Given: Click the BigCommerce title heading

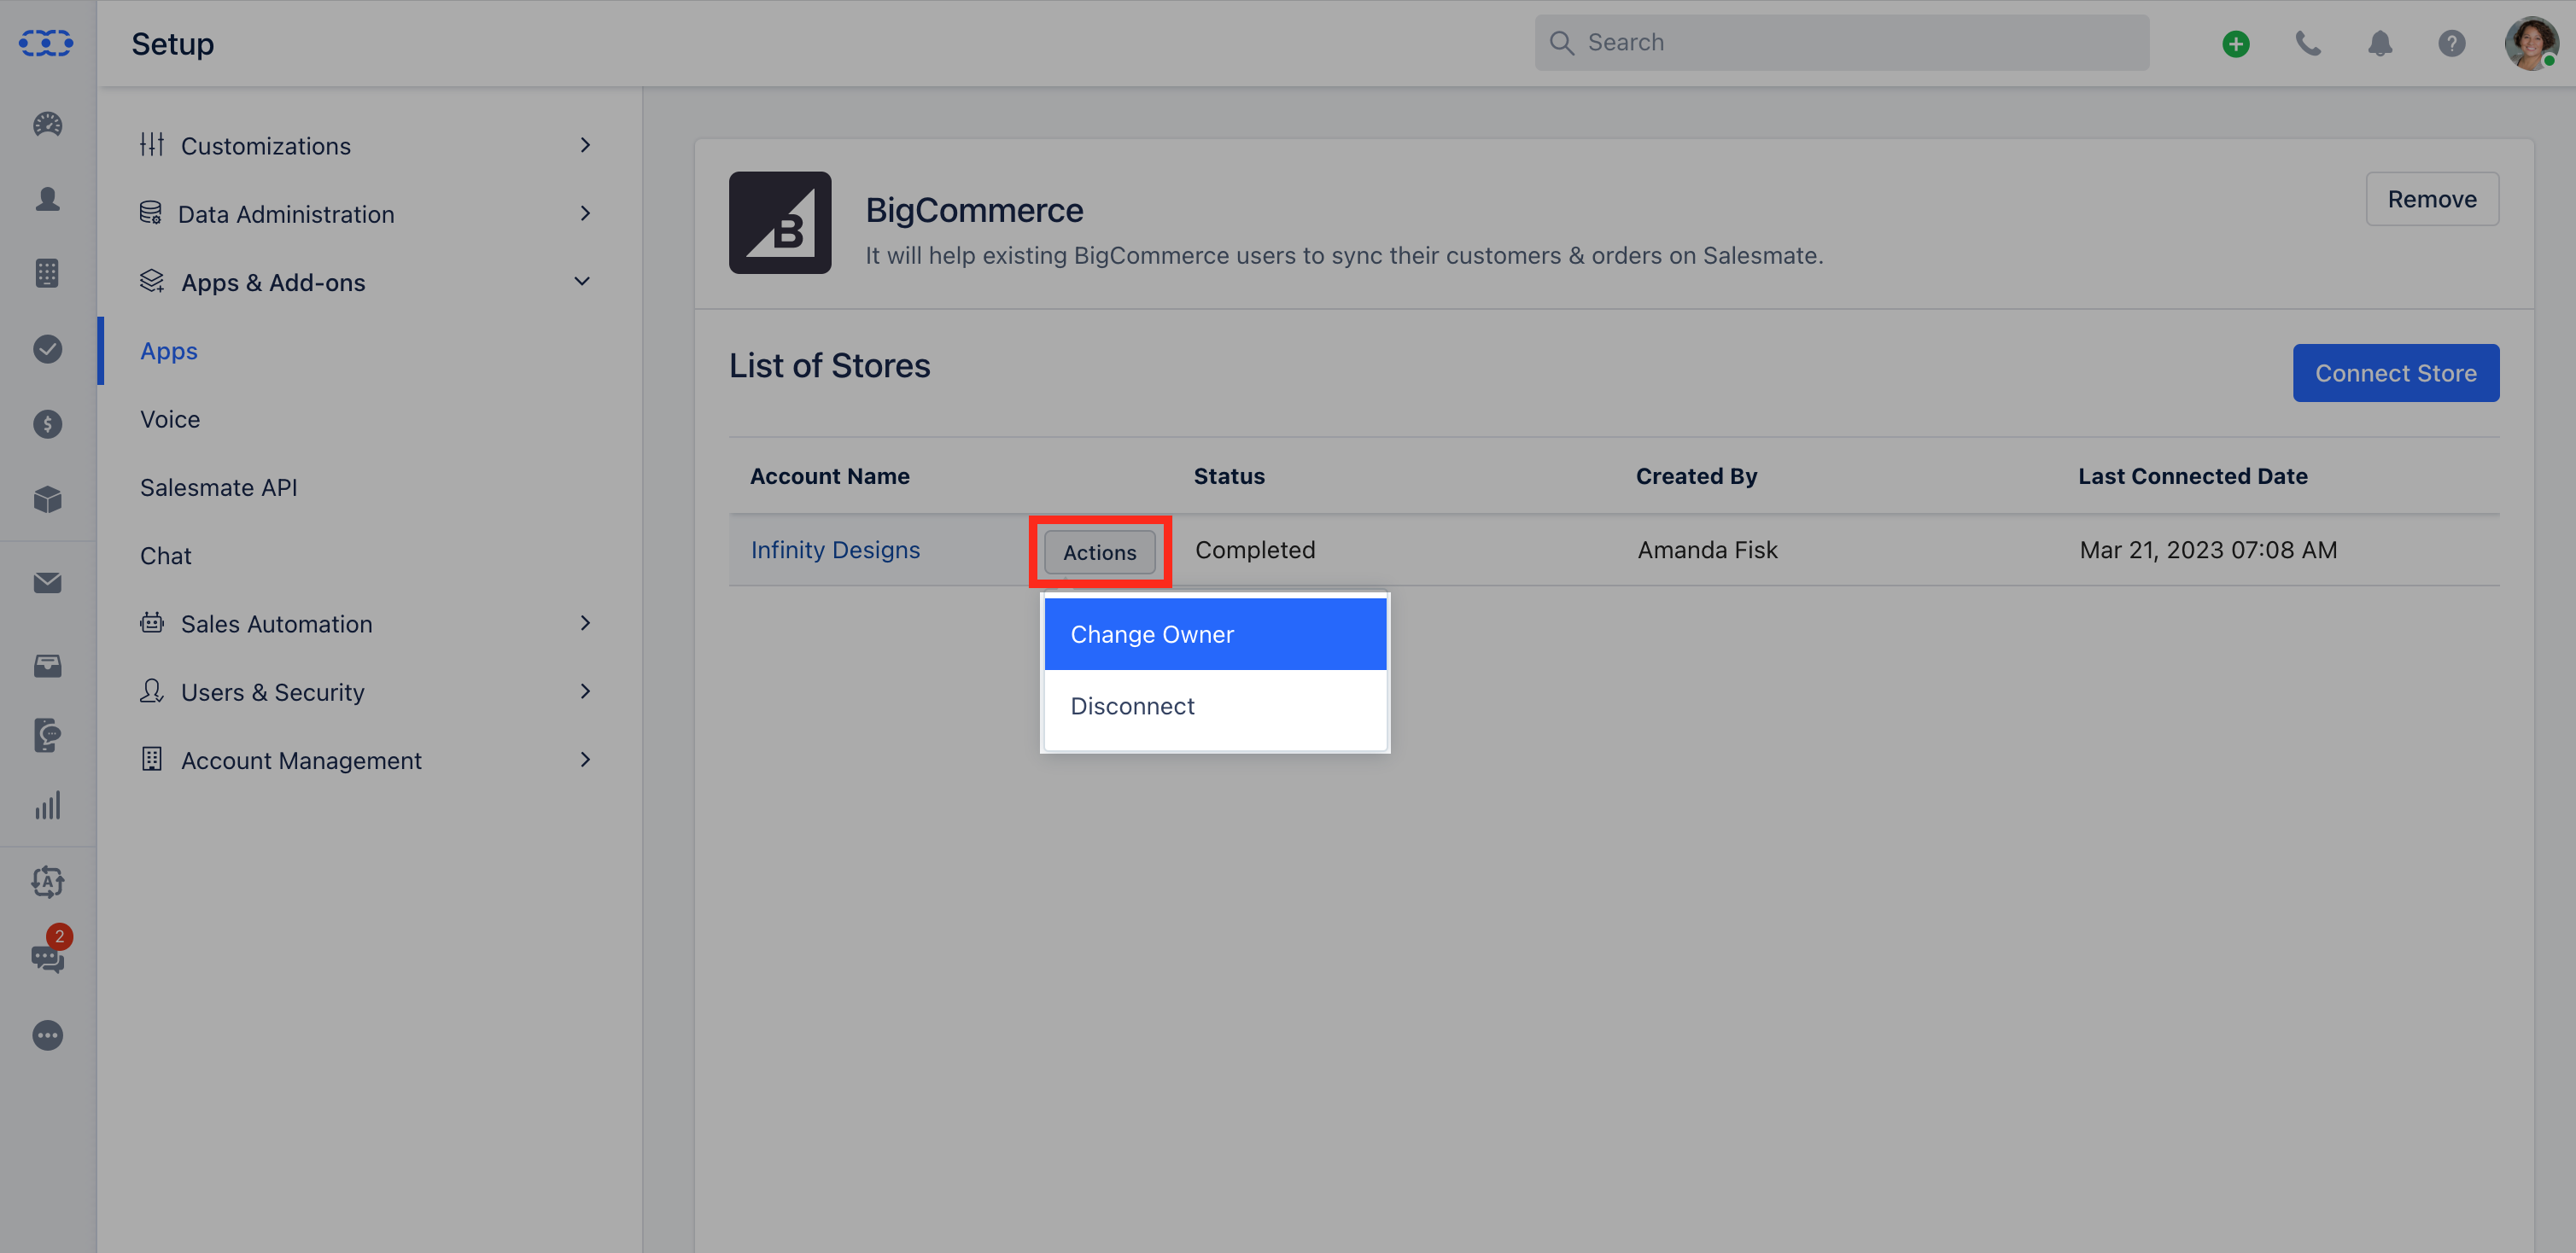Looking at the screenshot, I should tap(974, 210).
